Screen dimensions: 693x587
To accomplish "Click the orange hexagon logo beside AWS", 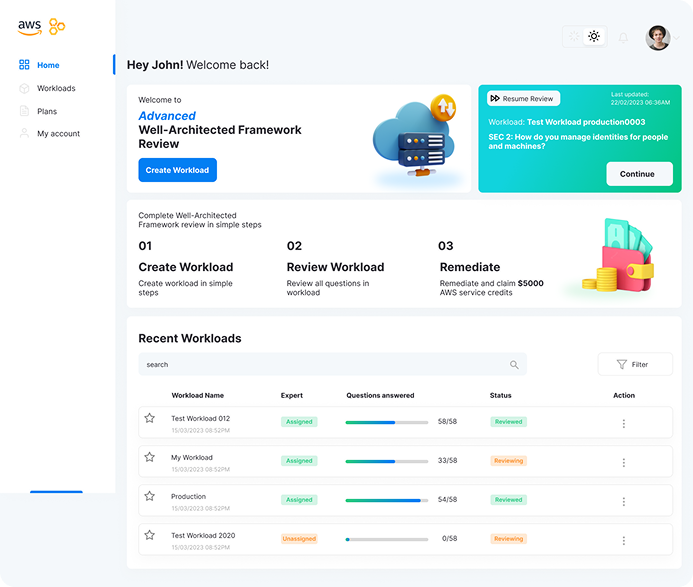I will 57,27.
